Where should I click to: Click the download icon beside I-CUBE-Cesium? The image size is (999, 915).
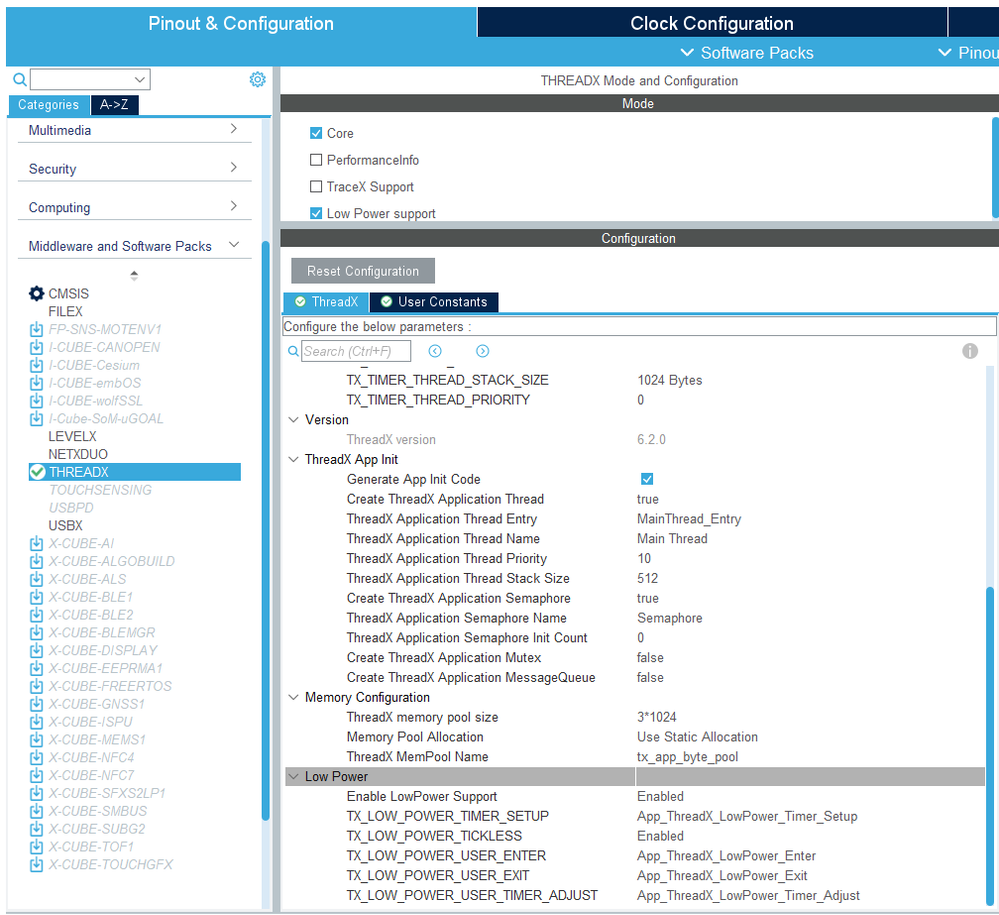(36, 365)
